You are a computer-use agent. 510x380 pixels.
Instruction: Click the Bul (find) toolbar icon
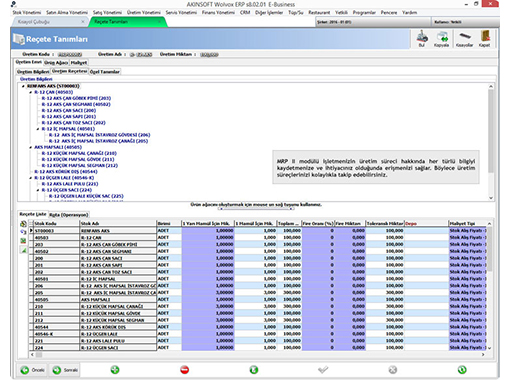pyautogui.click(x=422, y=37)
